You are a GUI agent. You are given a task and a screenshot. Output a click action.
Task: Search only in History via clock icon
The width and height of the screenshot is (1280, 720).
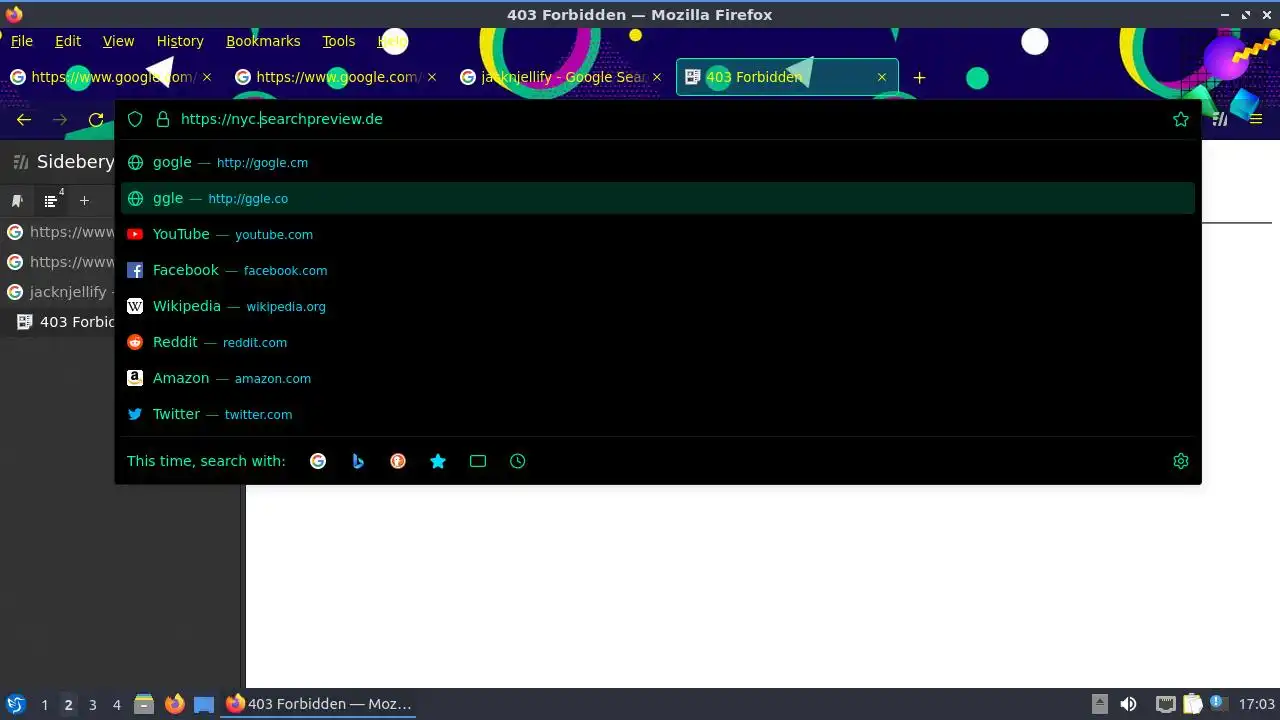click(517, 461)
